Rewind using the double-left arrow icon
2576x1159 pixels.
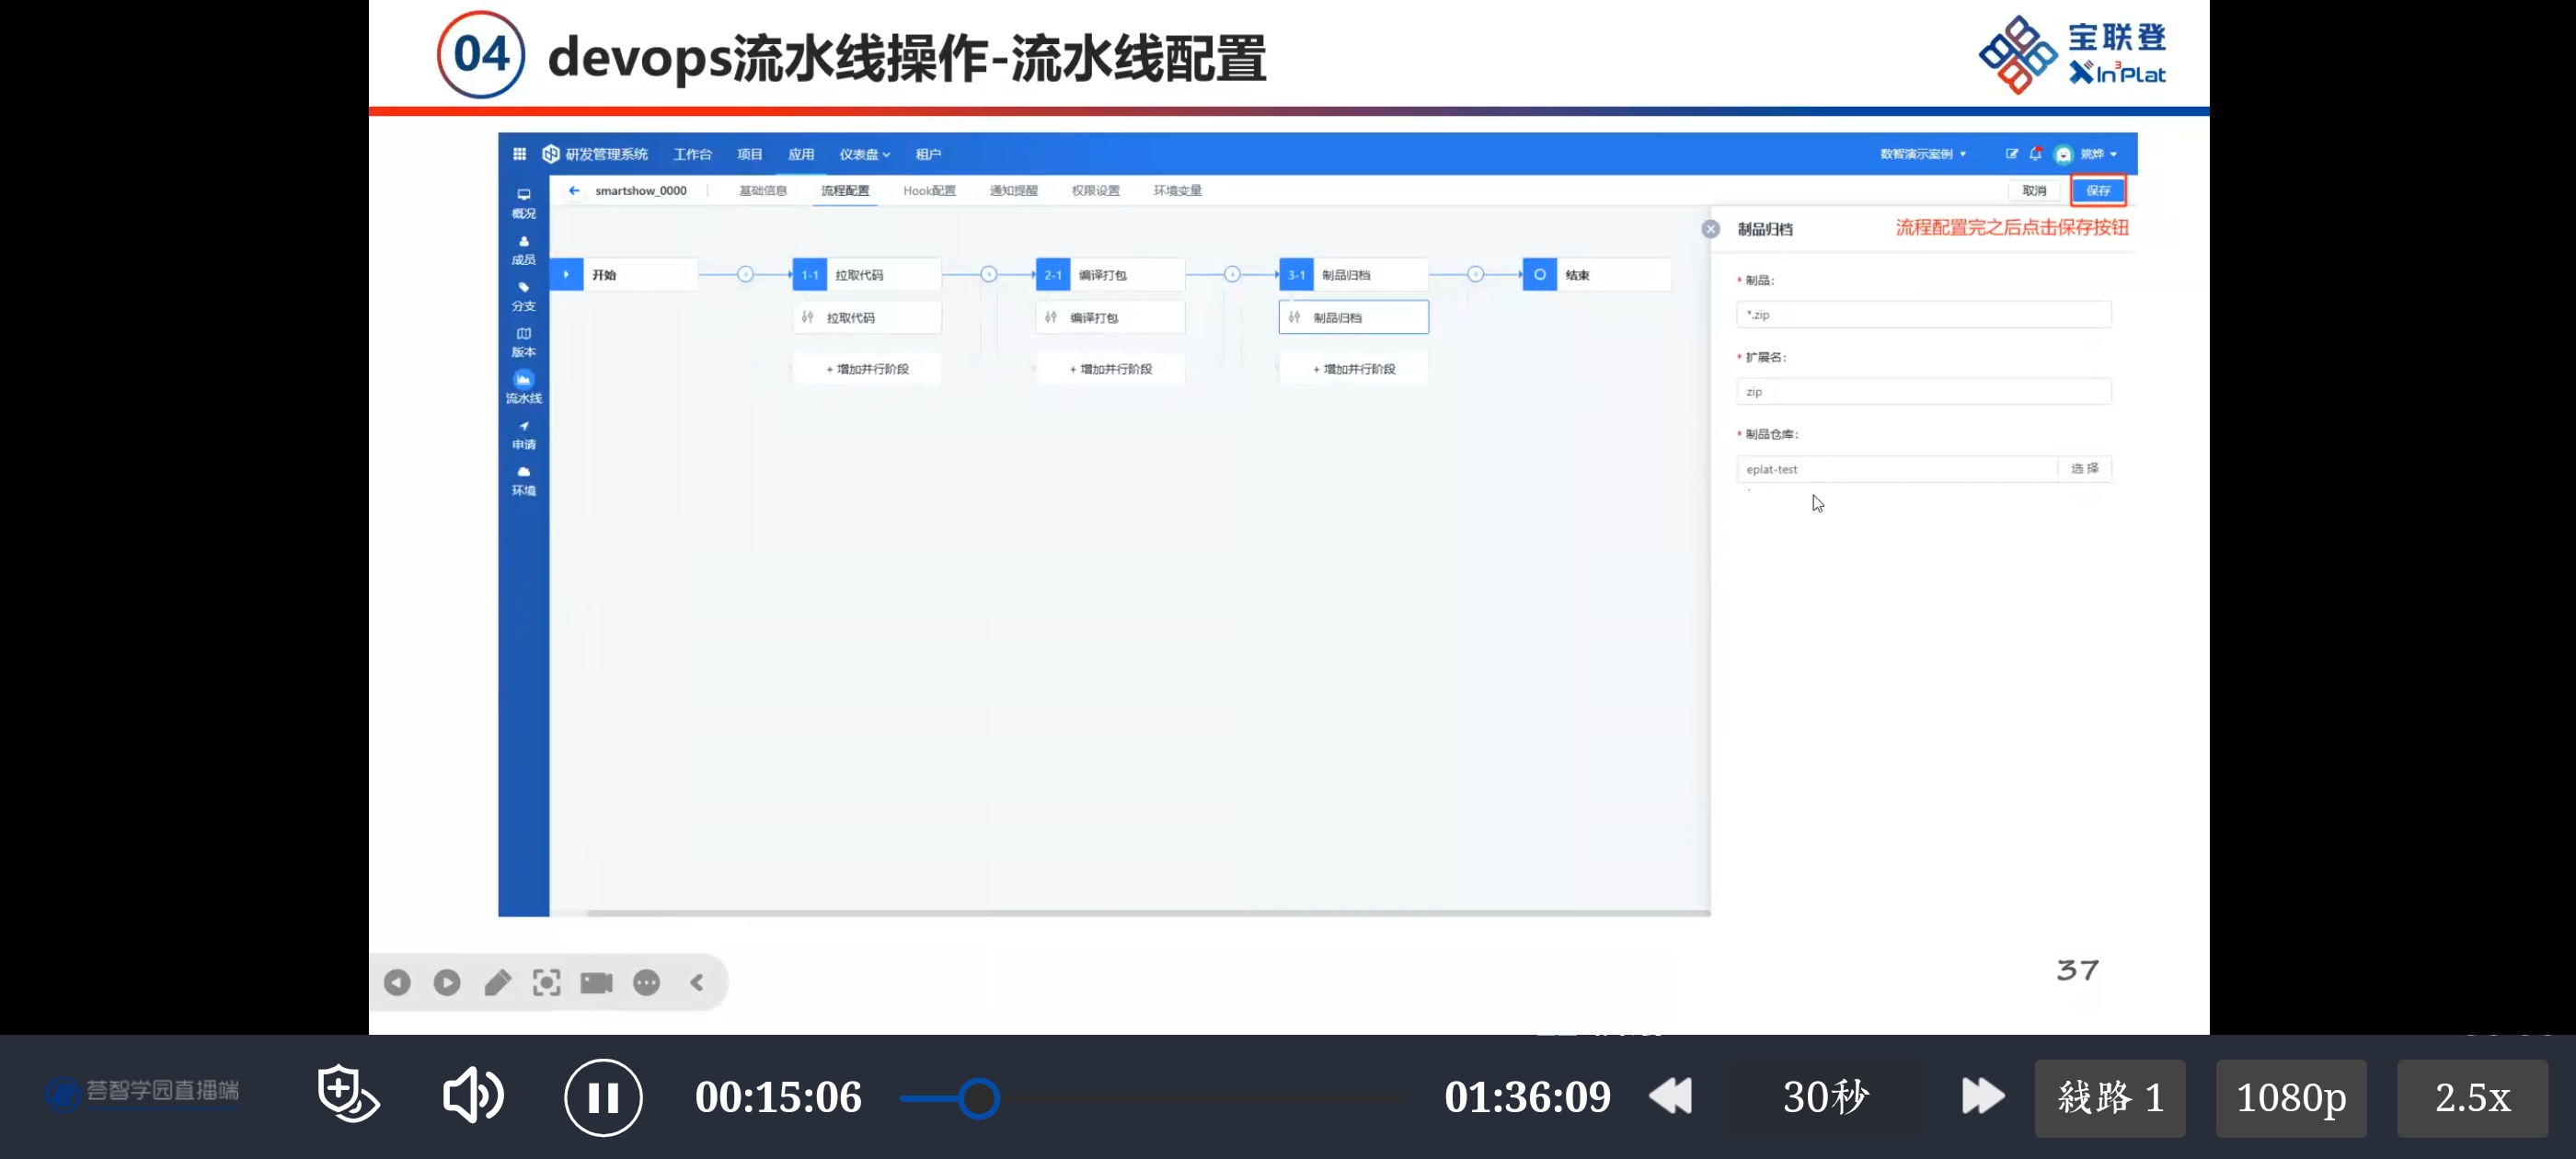pos(1670,1096)
